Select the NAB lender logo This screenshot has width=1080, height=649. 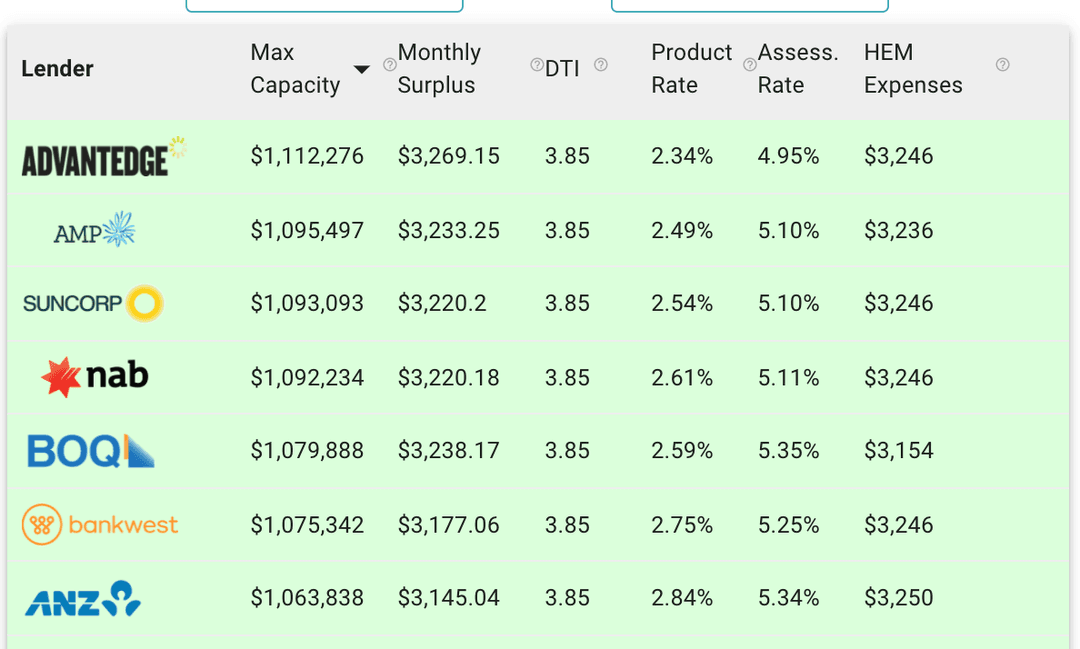94,377
